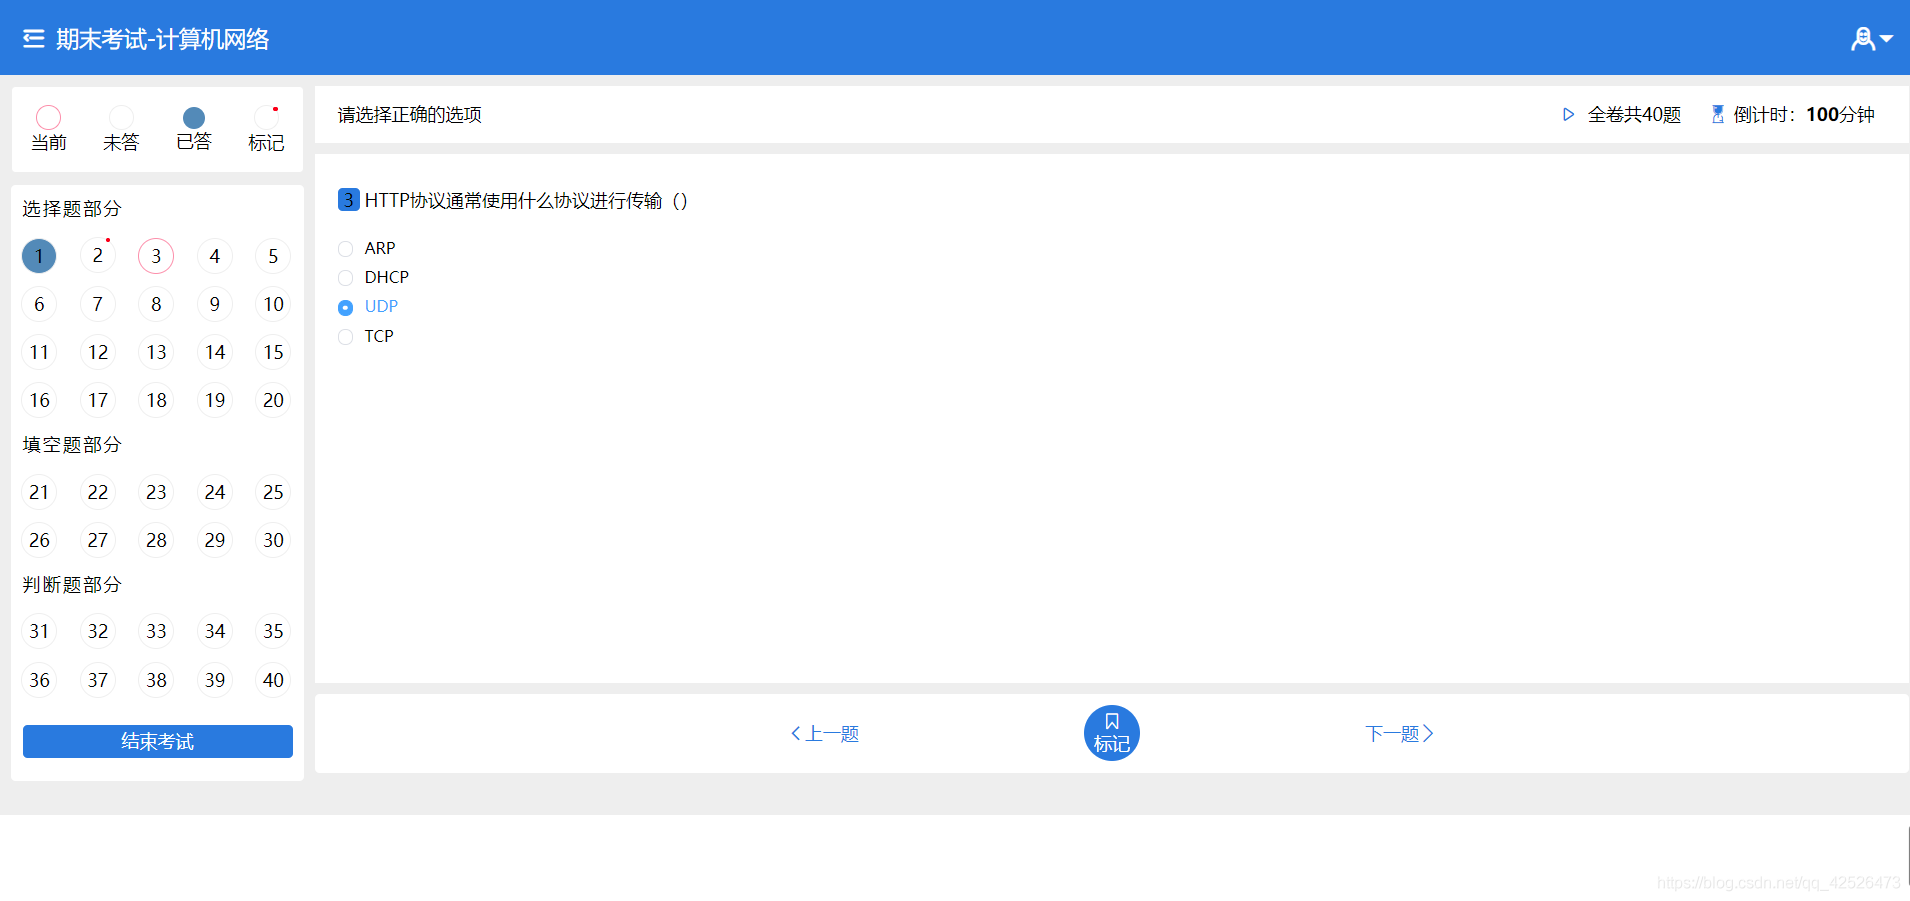Jump to question 20
The image size is (1910, 901).
click(273, 400)
